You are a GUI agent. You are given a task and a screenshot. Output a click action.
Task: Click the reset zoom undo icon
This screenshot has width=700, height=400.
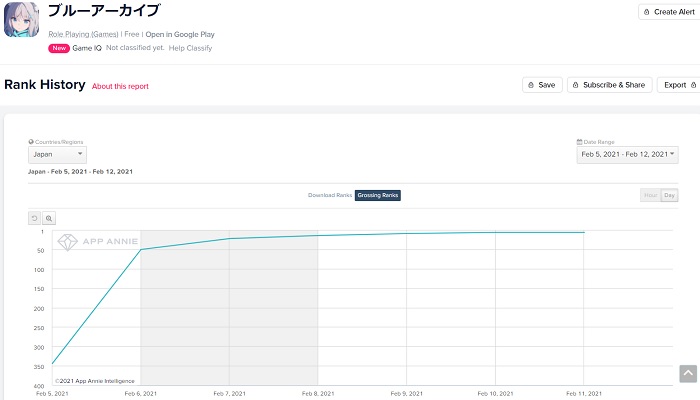[34, 218]
